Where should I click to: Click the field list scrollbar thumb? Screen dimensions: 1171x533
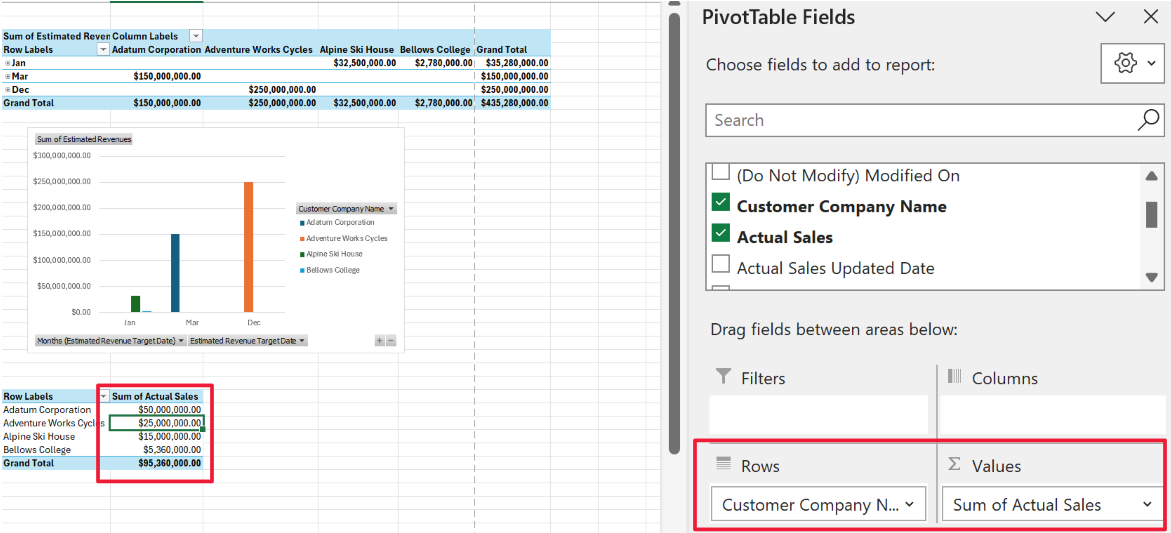tap(1151, 213)
